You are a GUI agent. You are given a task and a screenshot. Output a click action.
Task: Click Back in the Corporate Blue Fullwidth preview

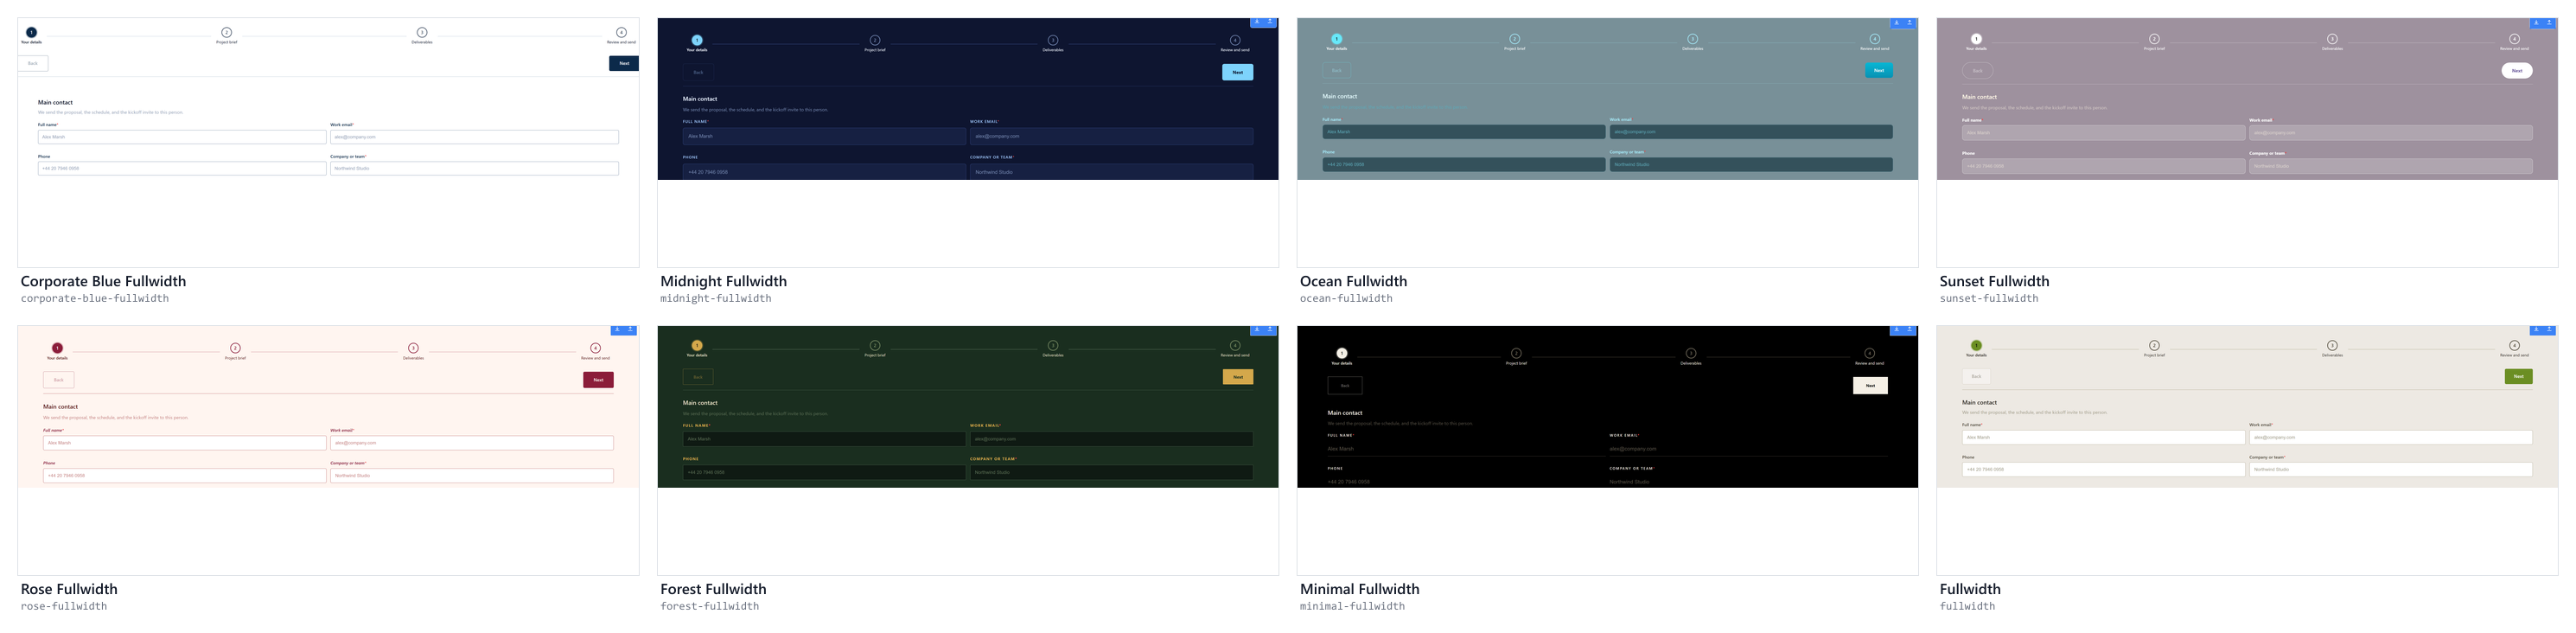33,63
